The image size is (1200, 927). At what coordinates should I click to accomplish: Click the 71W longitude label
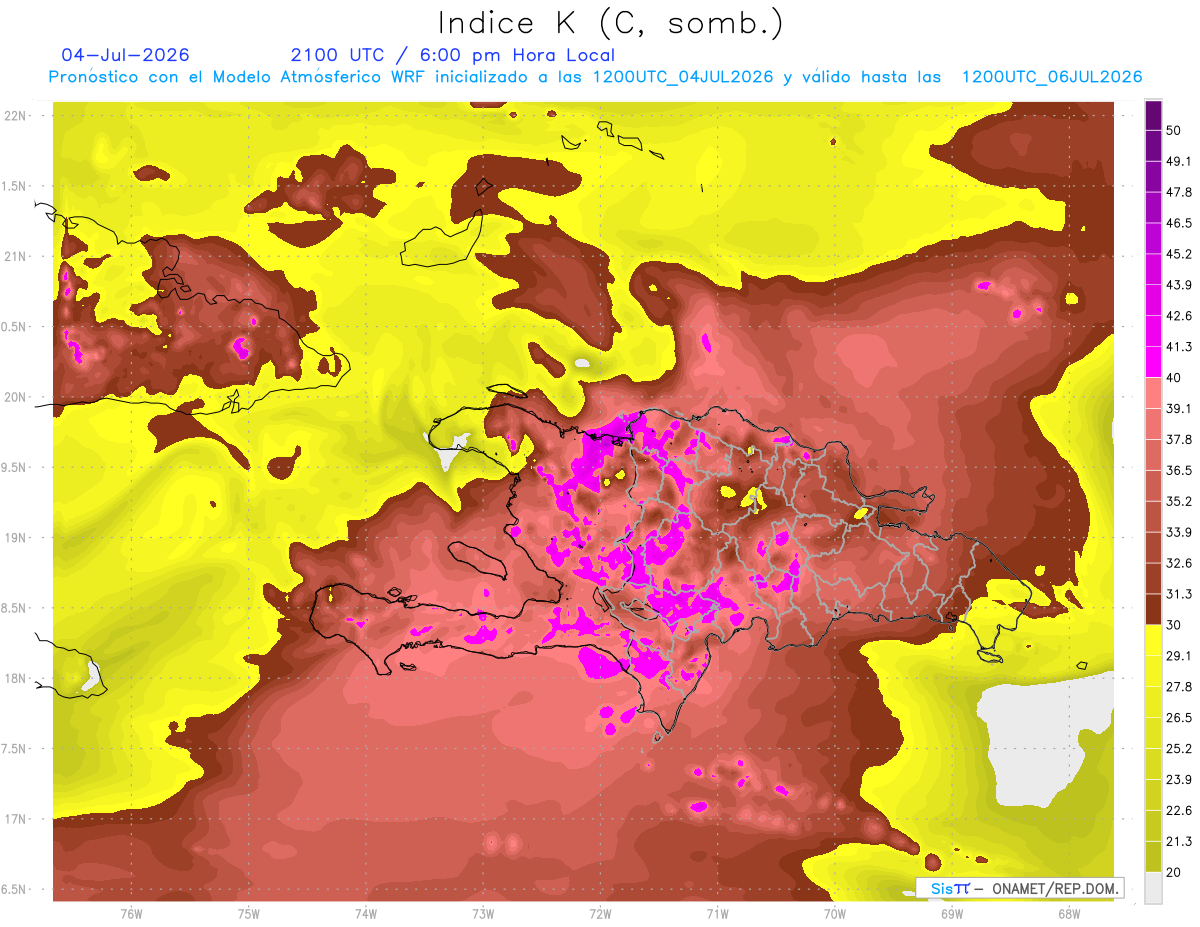click(717, 914)
